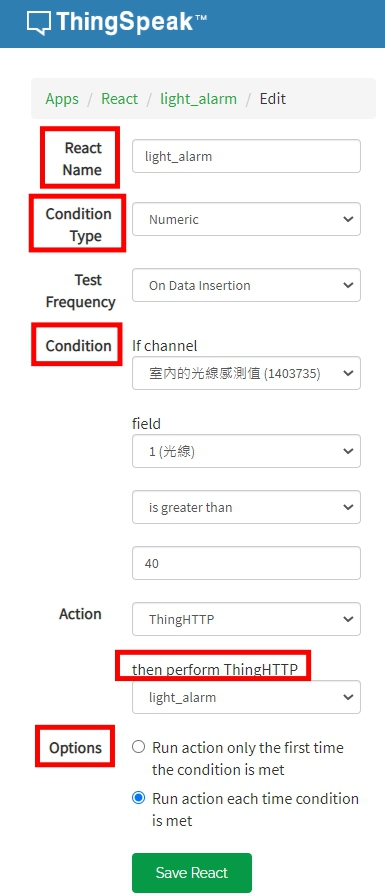Viewport: 385px width, 896px height.
Task: Click the condition value field showing 40
Action: pos(246,563)
